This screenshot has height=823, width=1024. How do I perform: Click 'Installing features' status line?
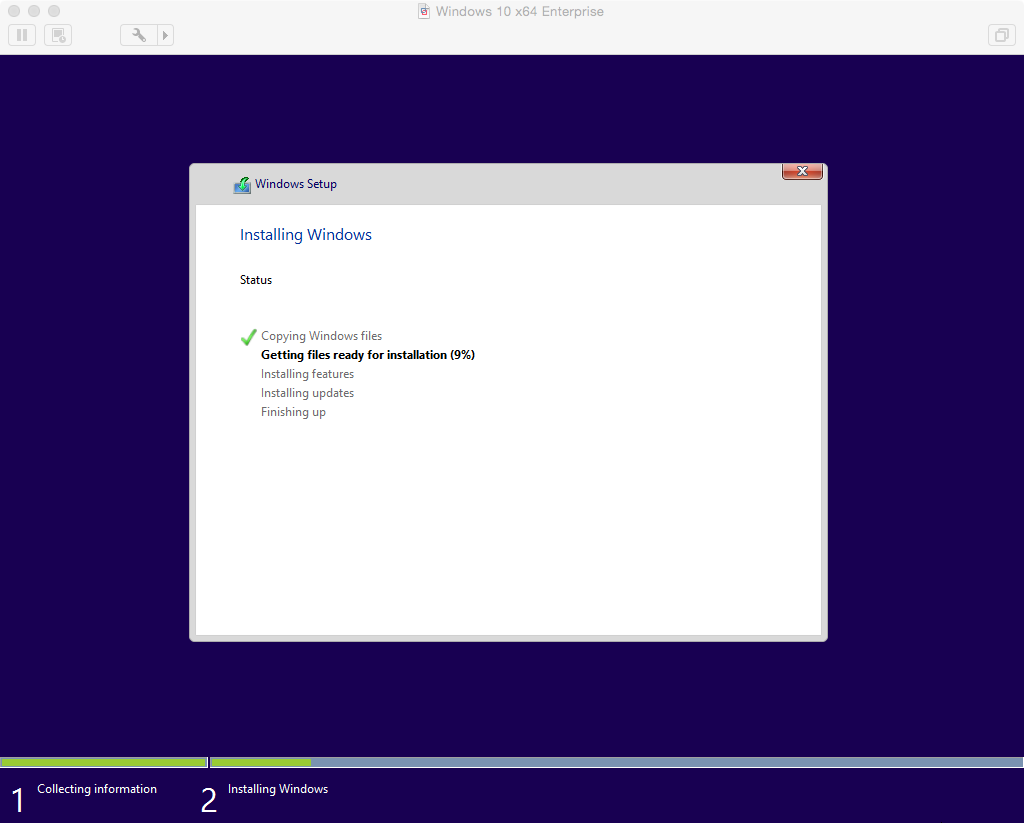point(308,374)
